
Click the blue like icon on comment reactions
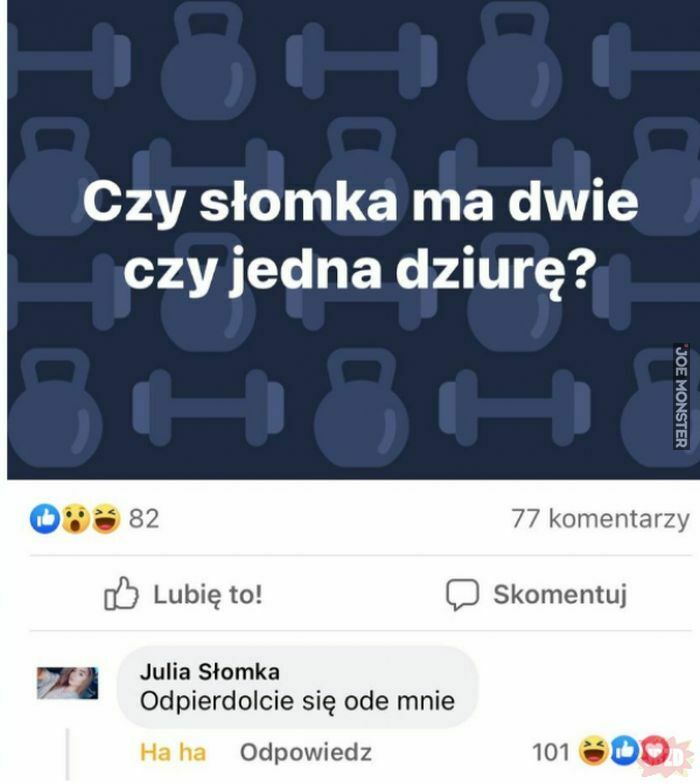tap(624, 750)
